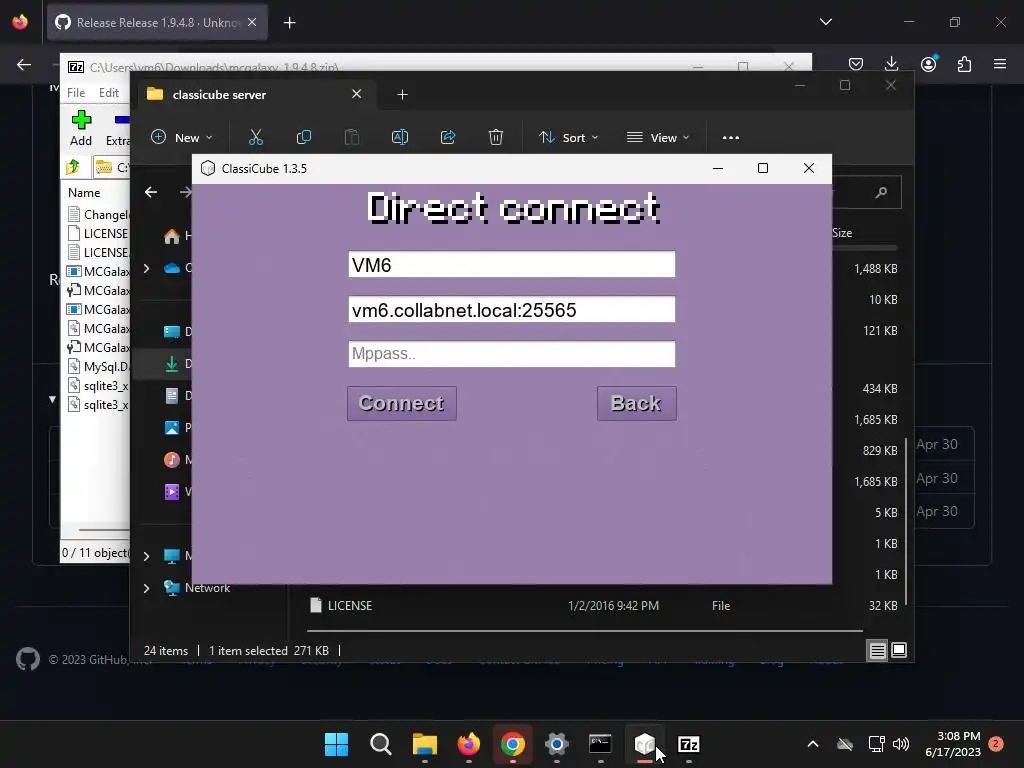Focus the username field containing VM6
Viewport: 1024px width, 768px height.
click(x=511, y=264)
